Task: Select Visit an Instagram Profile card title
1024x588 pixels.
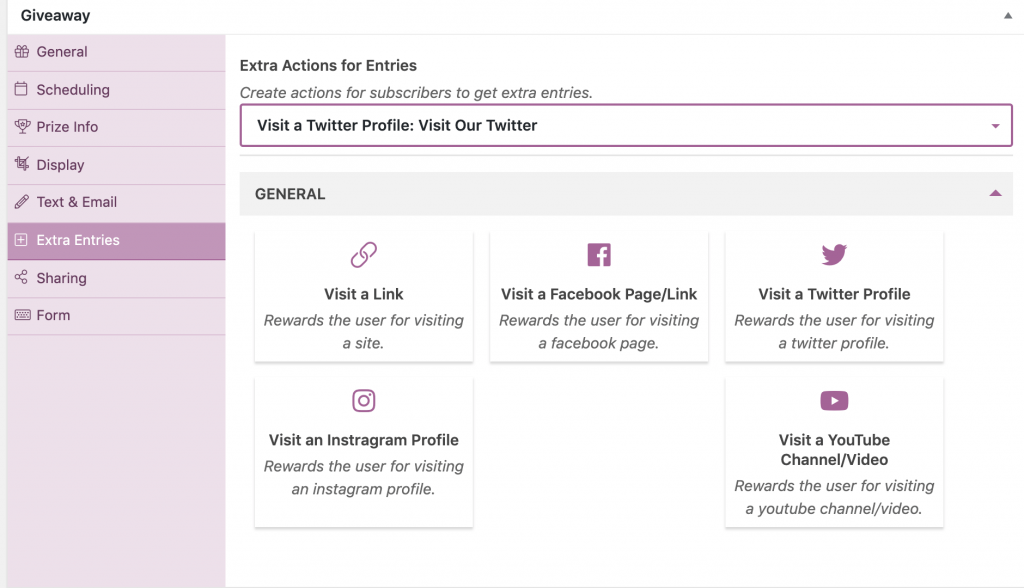Action: pos(364,440)
